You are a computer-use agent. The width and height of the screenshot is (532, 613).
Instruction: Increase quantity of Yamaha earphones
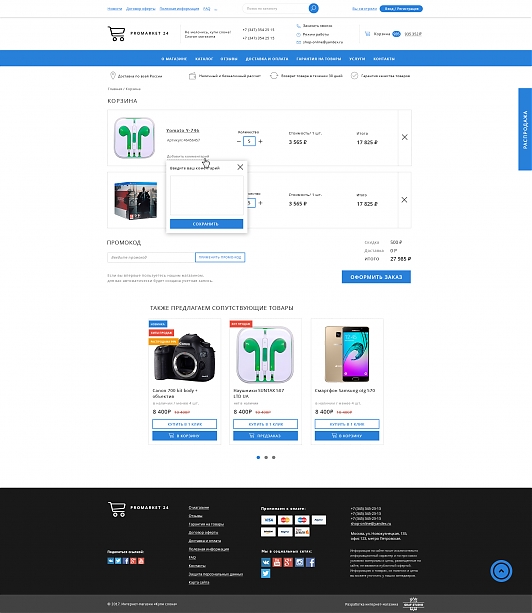(x=260, y=142)
